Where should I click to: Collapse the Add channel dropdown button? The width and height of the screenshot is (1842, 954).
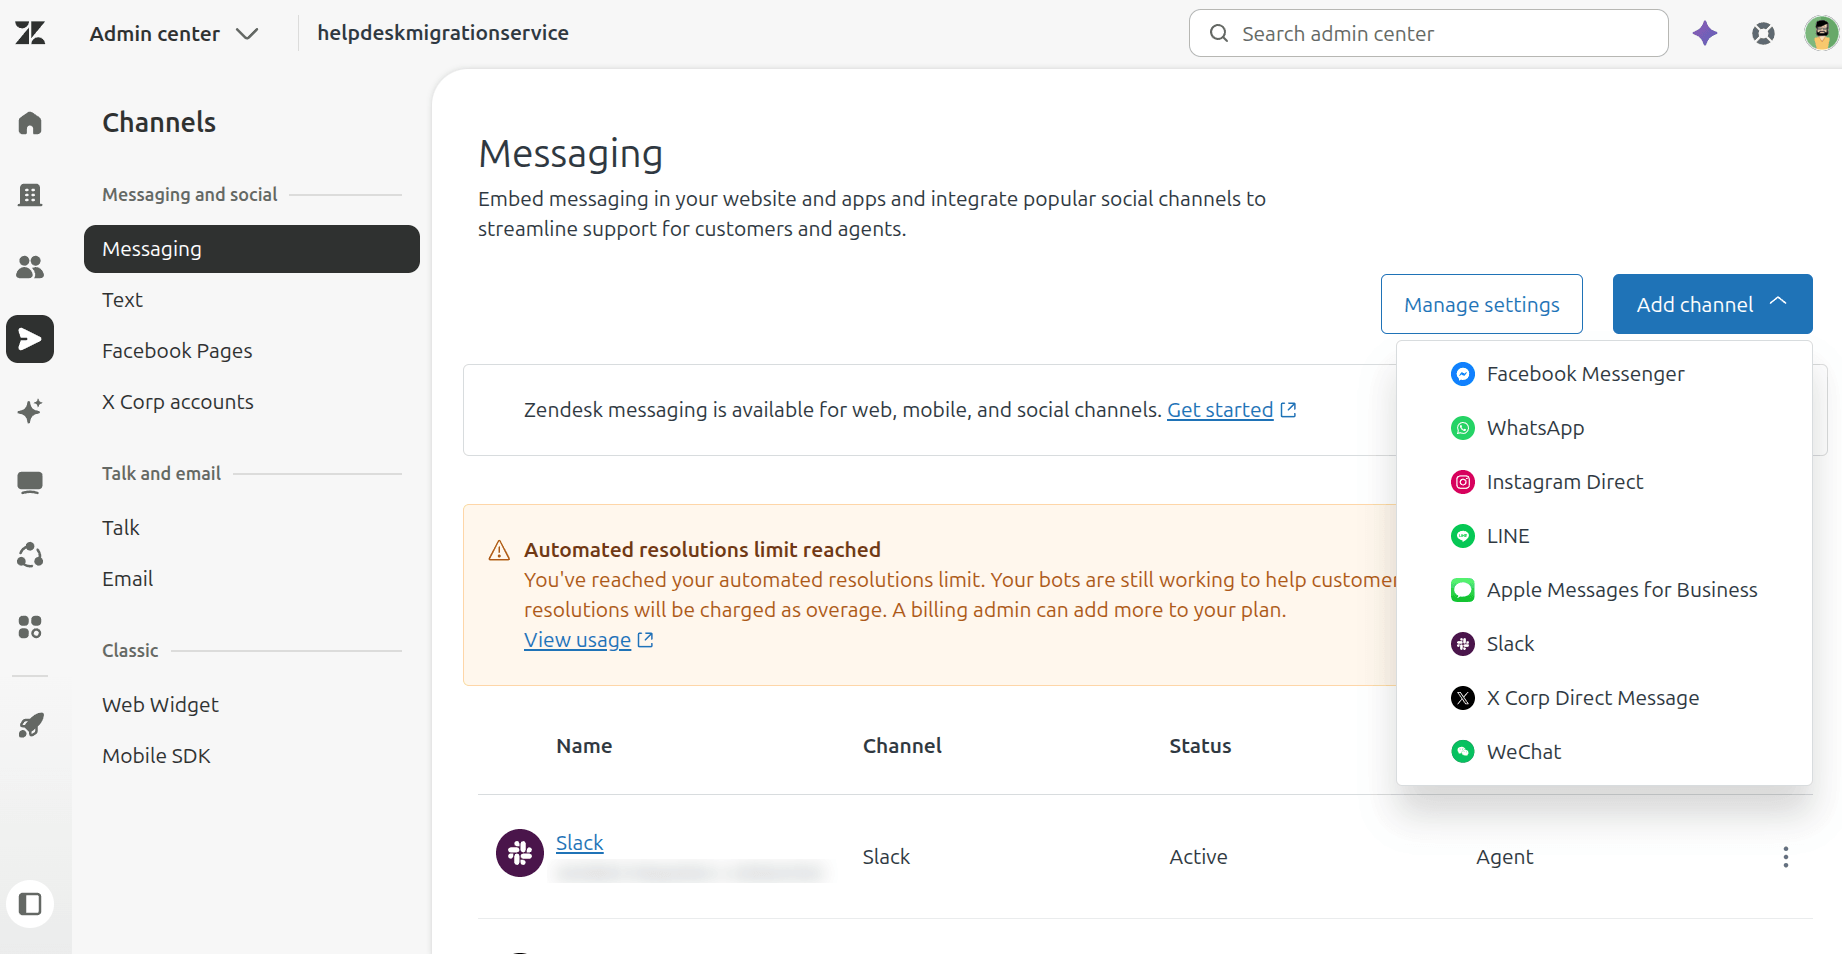point(1712,304)
